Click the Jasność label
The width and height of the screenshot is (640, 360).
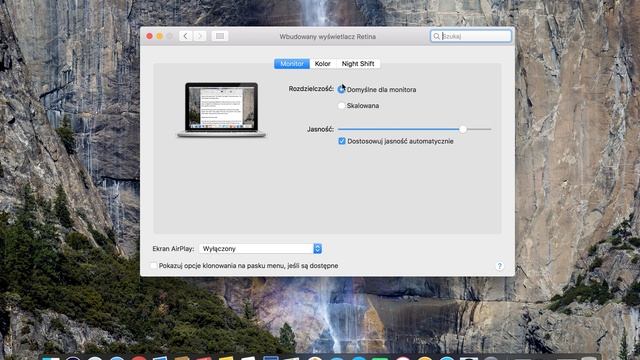click(320, 129)
